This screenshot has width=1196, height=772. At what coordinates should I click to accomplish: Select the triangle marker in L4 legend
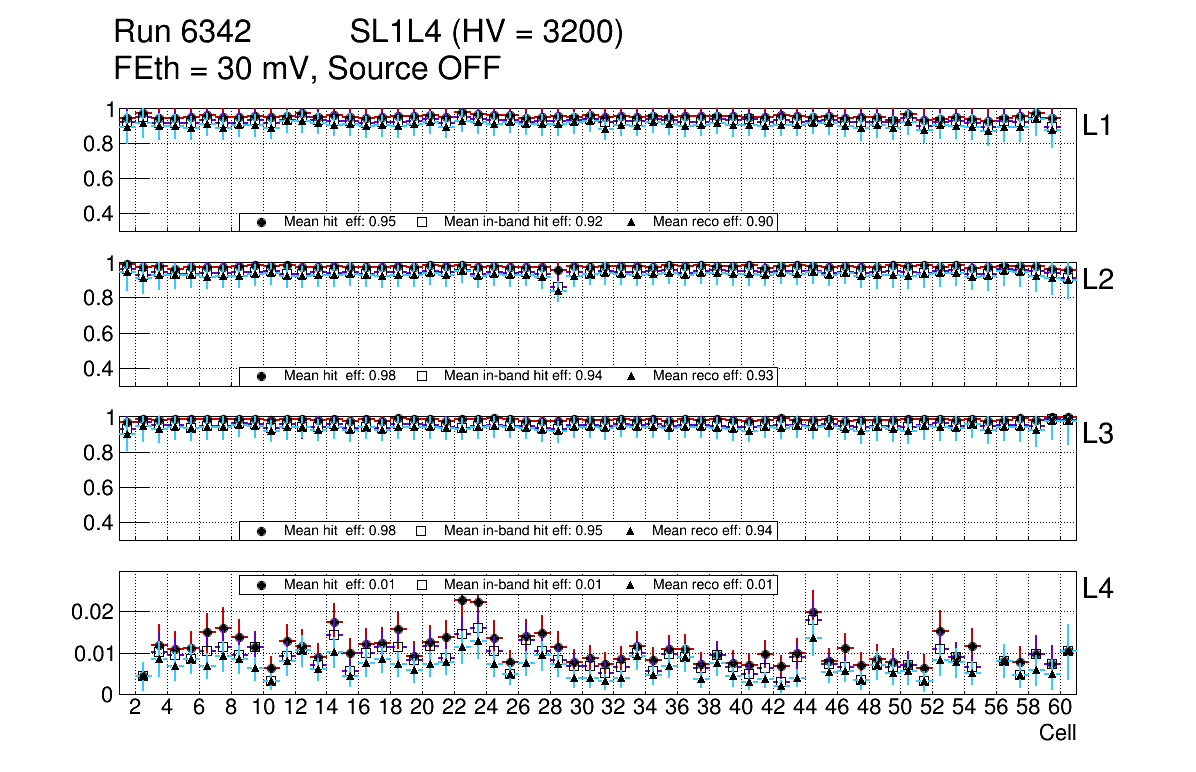coord(631,584)
